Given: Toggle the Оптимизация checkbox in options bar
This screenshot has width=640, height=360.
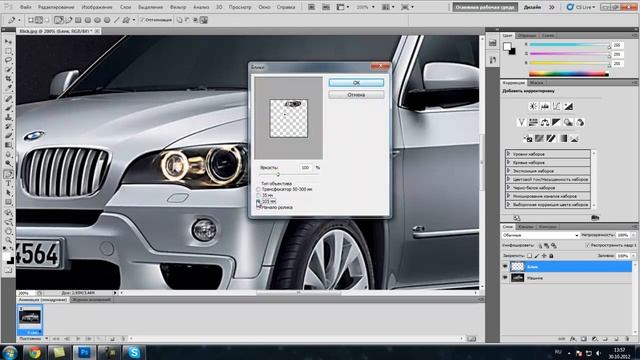Looking at the screenshot, I should 143,20.
